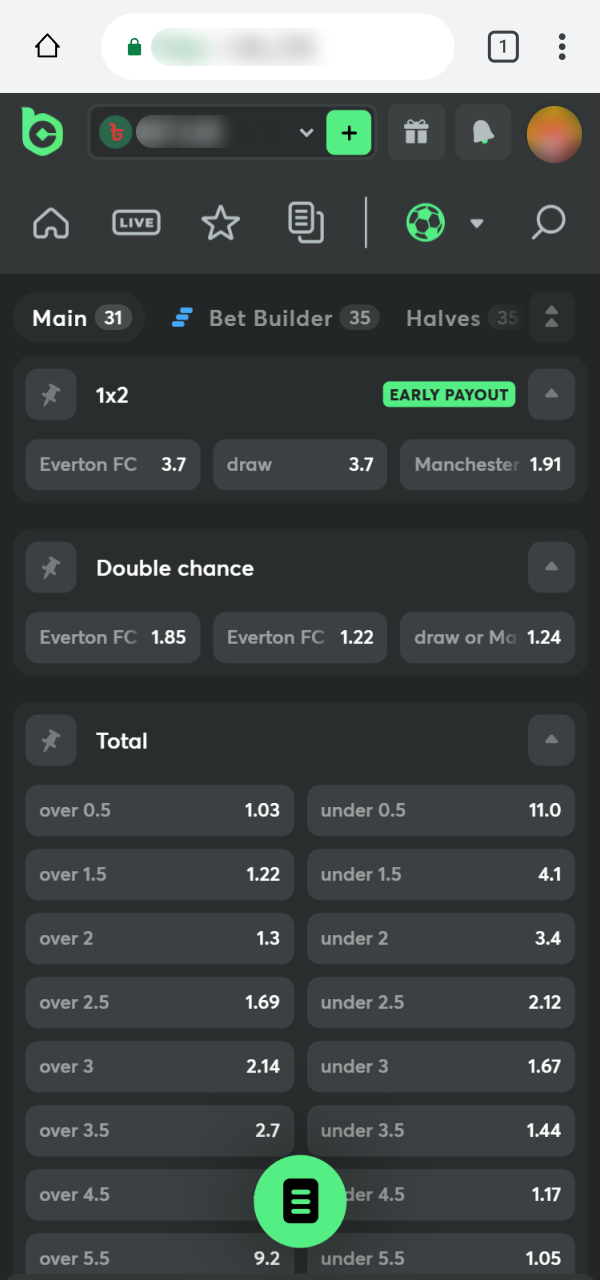Open the browser tabs counter
The height and width of the screenshot is (1280, 600).
503,46
